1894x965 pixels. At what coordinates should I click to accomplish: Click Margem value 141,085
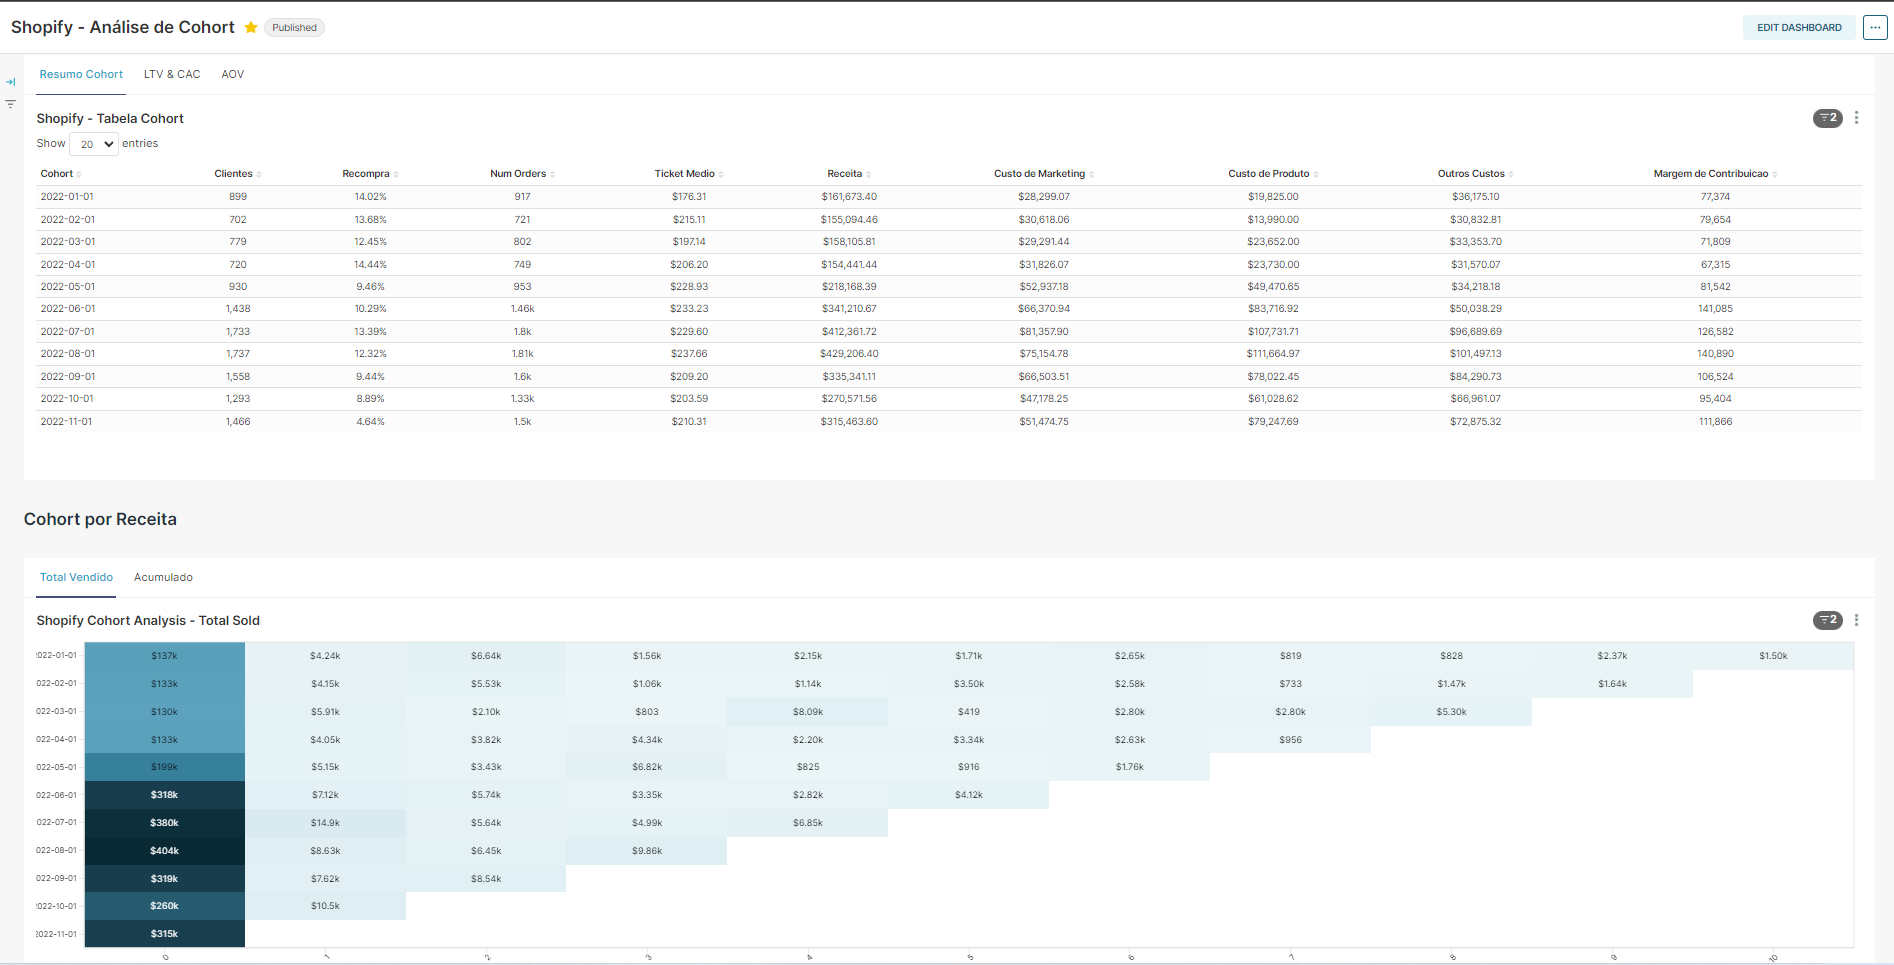[x=1715, y=309]
